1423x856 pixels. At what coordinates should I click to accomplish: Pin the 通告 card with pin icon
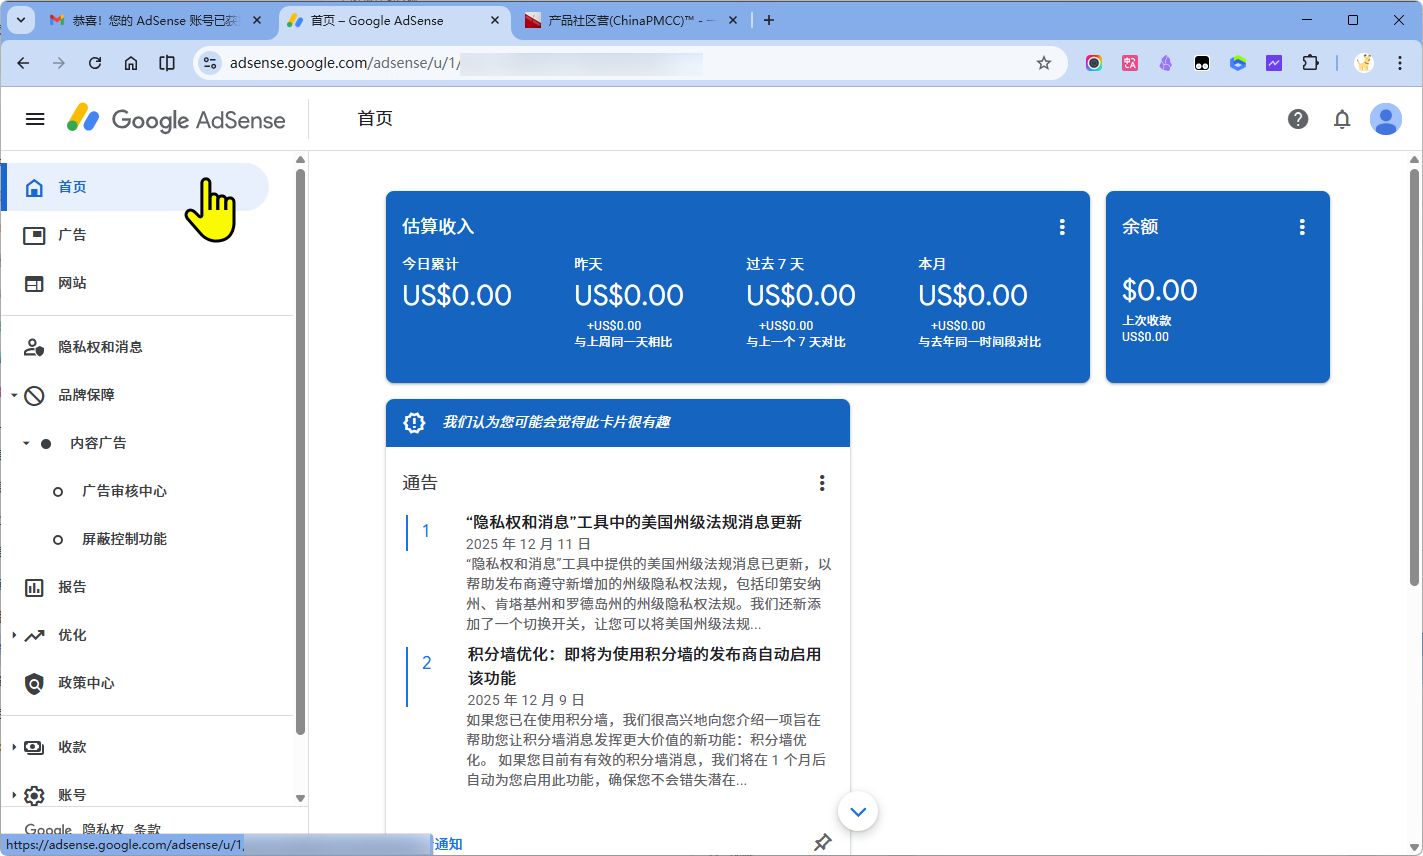point(822,842)
